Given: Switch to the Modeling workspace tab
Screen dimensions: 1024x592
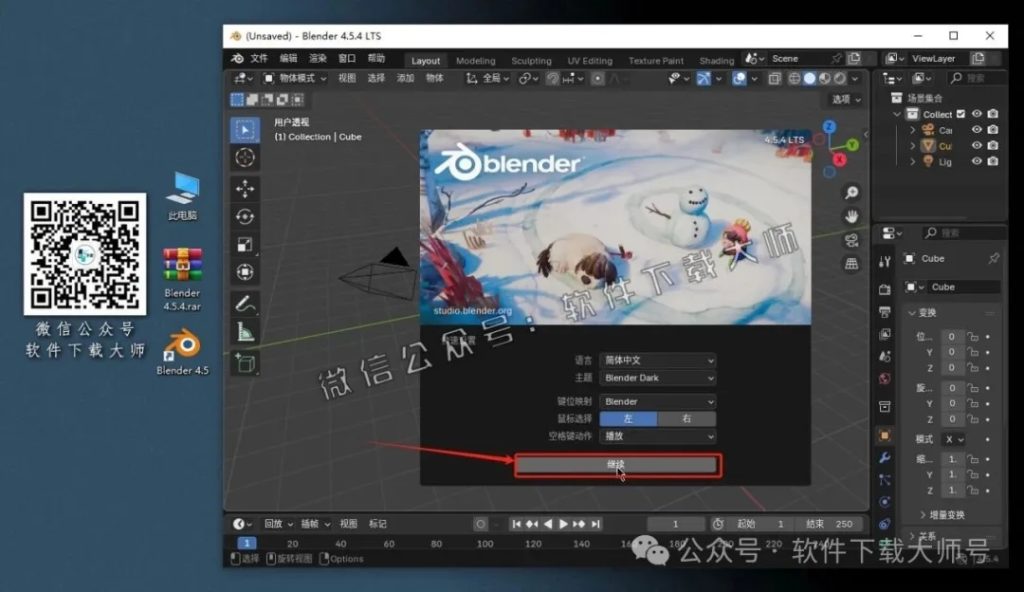Looking at the screenshot, I should [x=476, y=59].
